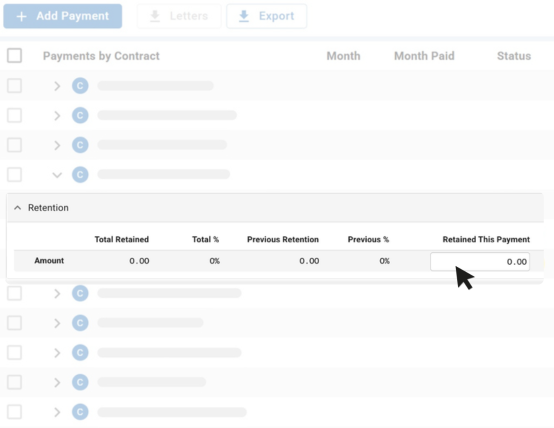This screenshot has height=428, width=554.
Task: Expand the last contract row in the list
Action: (57, 412)
